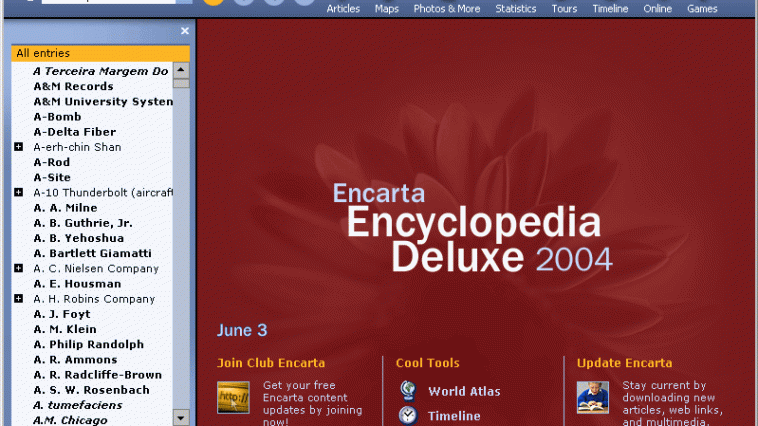The width and height of the screenshot is (758, 426).
Task: Select the A. B. Guthrie, Jr. entry
Action: click(x=83, y=223)
